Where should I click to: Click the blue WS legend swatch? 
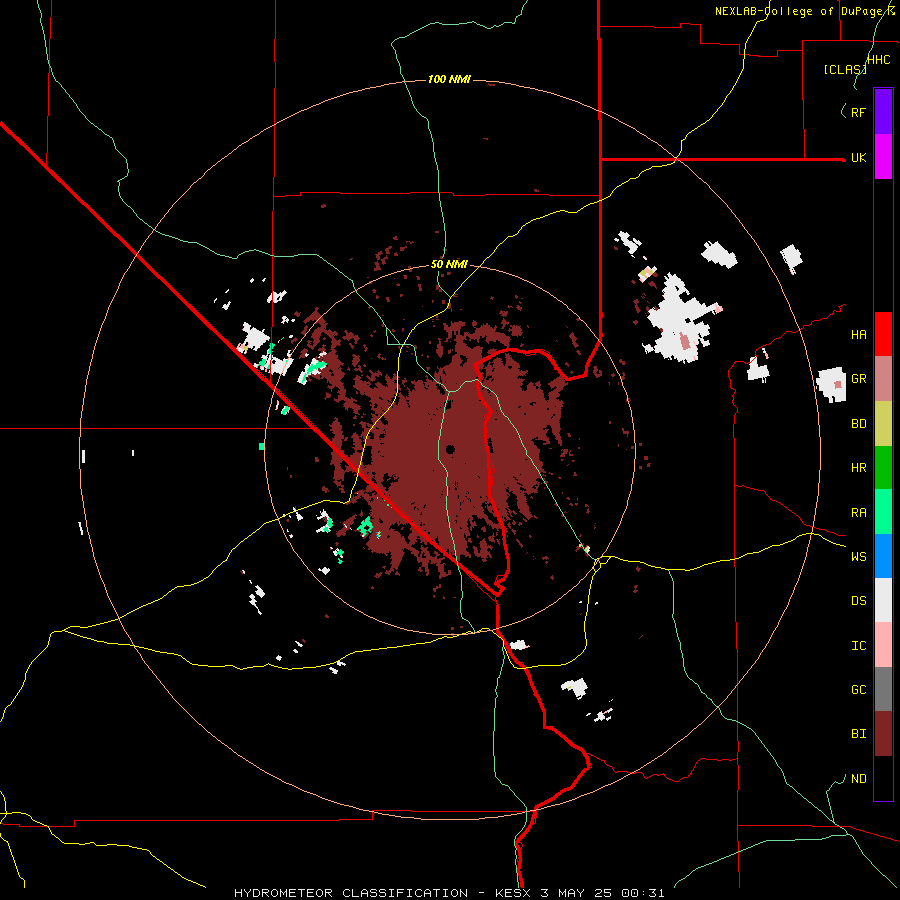(x=883, y=556)
